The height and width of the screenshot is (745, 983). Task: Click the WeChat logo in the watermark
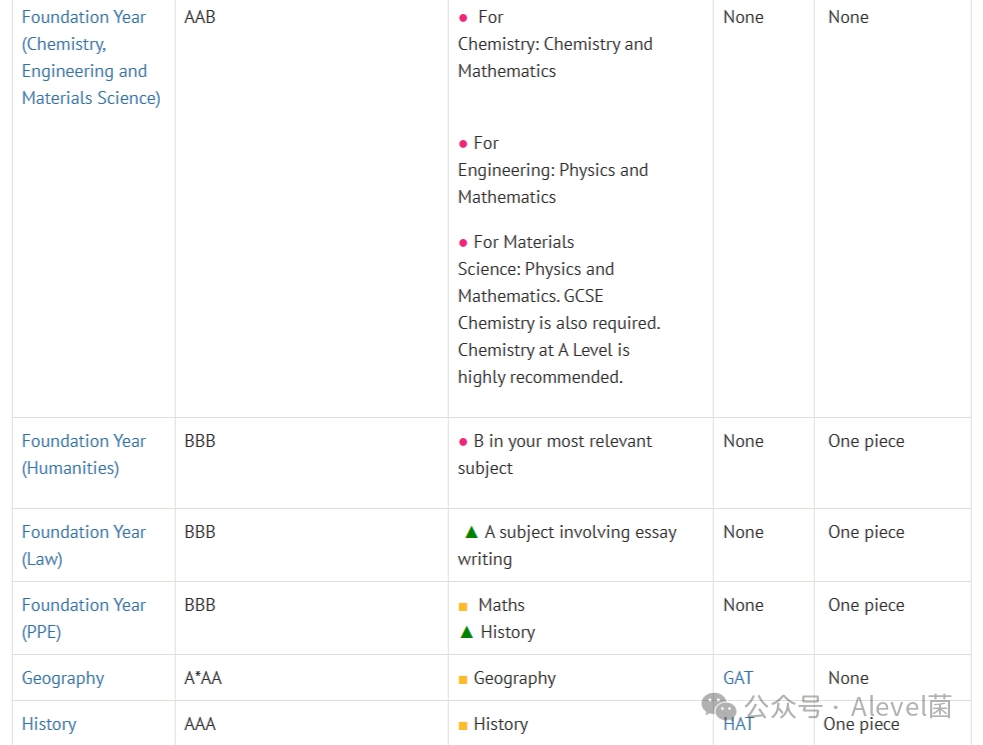(x=718, y=707)
